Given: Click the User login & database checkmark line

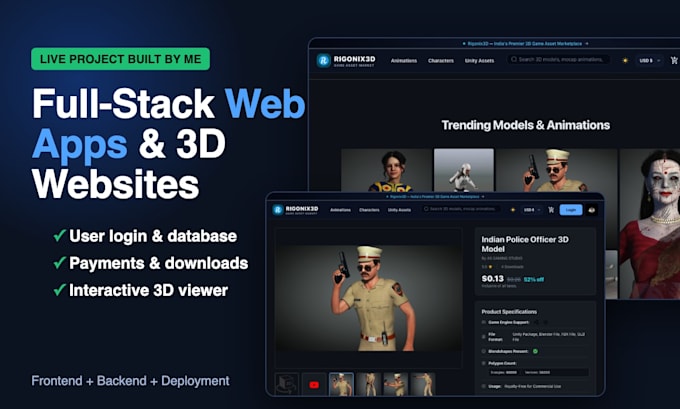Looking at the screenshot, I should coord(145,236).
